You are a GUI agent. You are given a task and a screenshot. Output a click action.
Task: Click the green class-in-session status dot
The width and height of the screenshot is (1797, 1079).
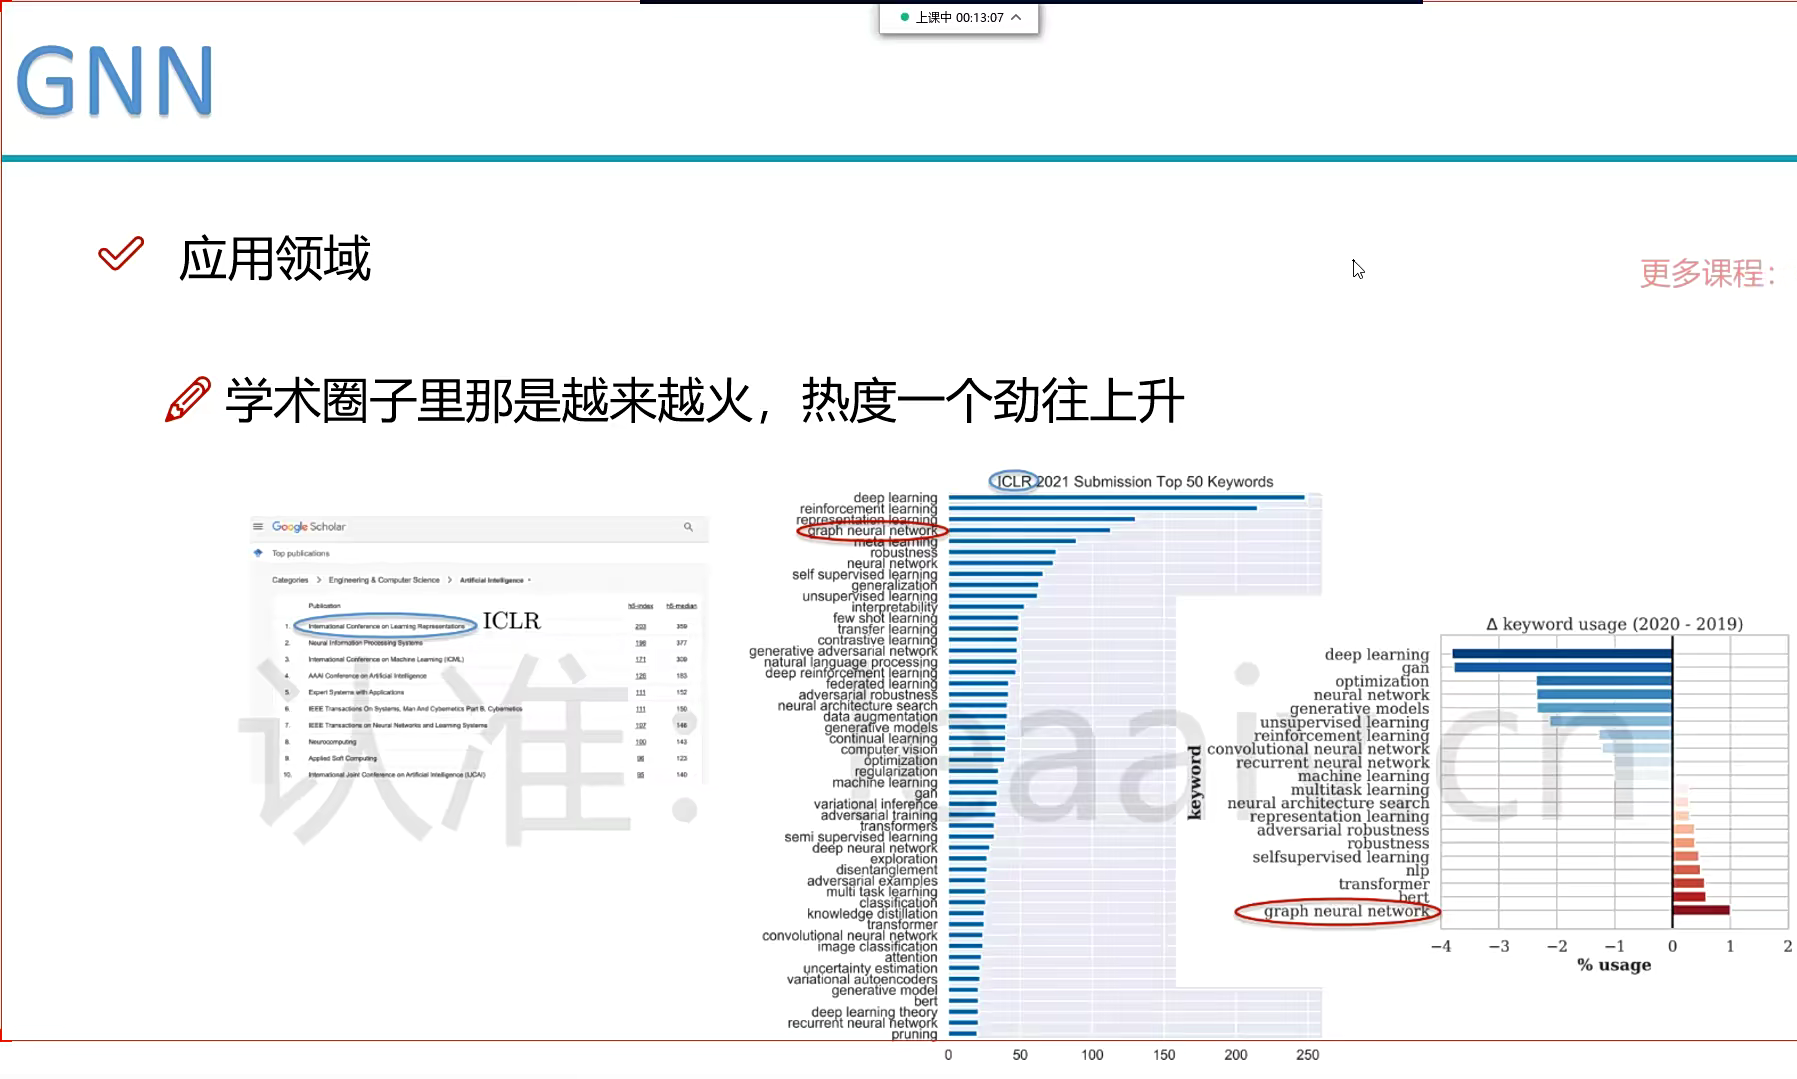[x=905, y=17]
